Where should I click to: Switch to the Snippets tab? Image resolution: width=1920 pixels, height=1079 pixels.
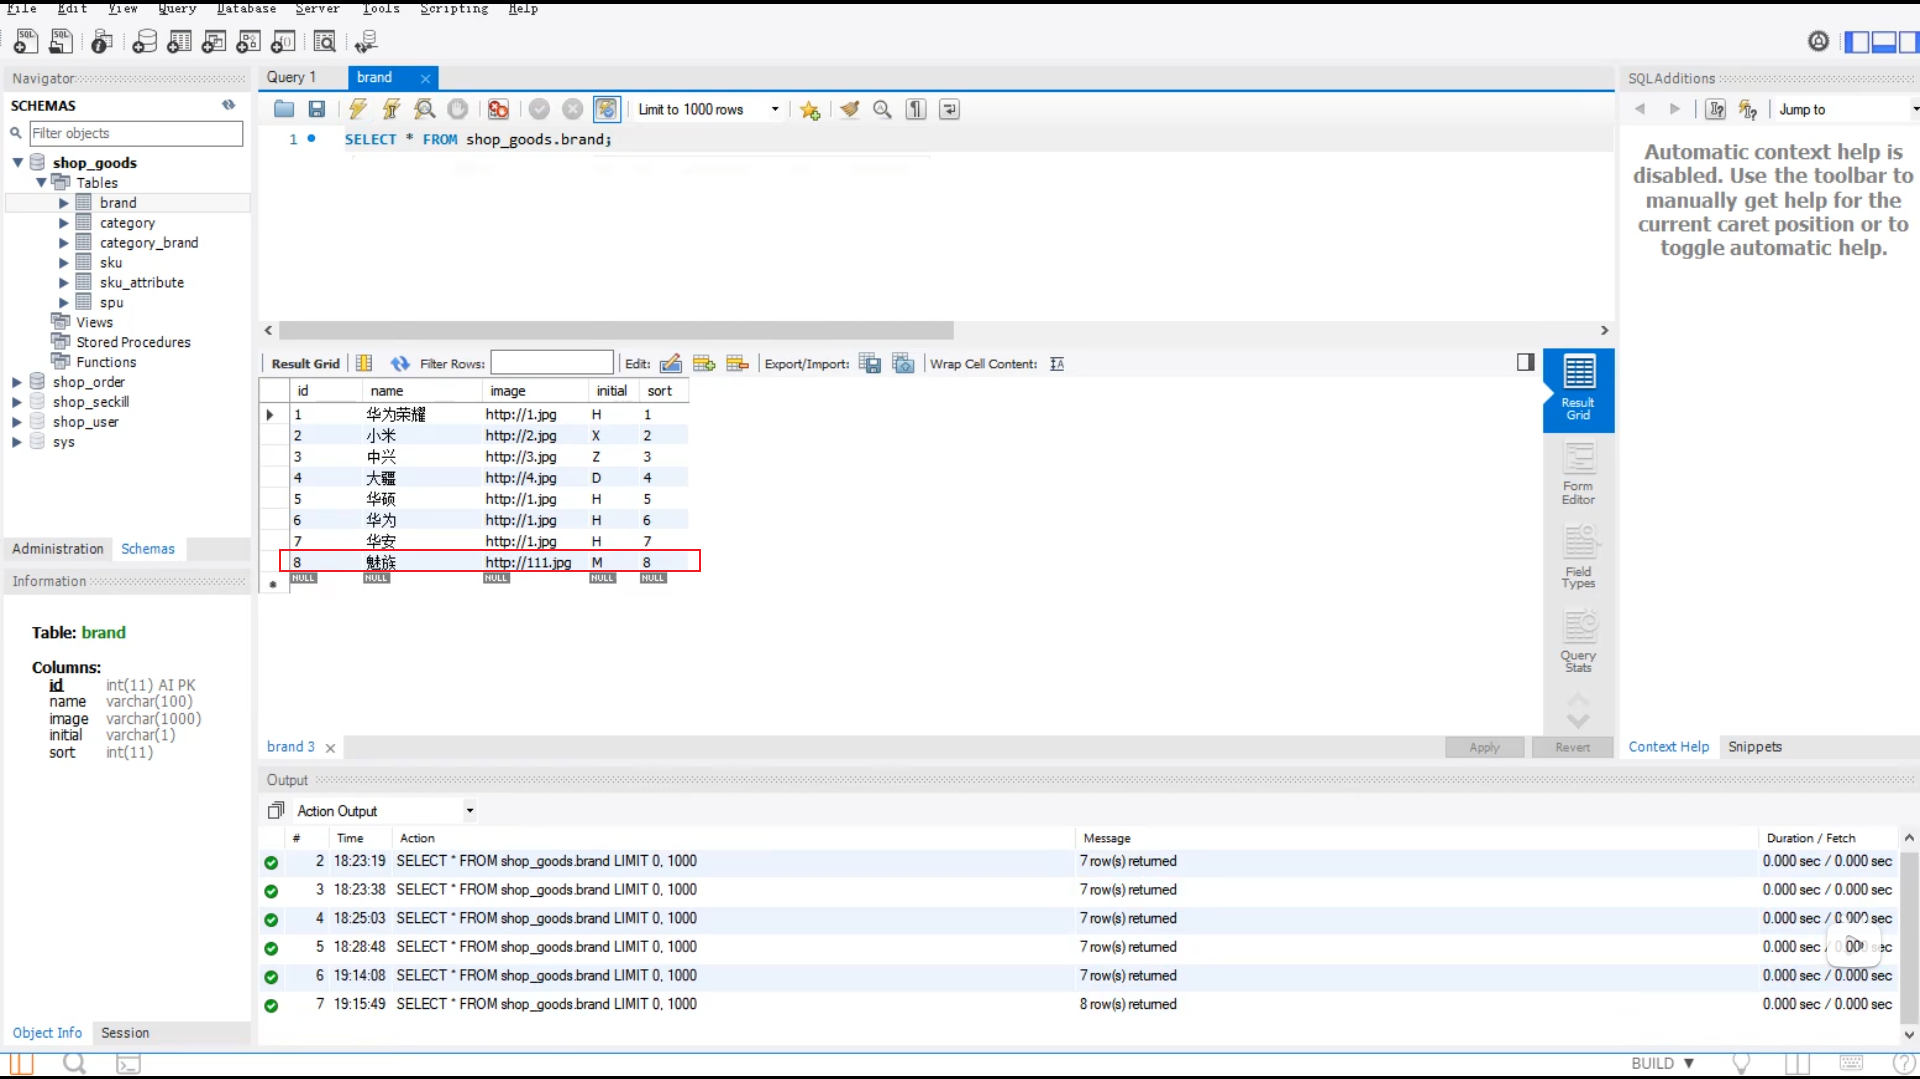coord(1755,747)
